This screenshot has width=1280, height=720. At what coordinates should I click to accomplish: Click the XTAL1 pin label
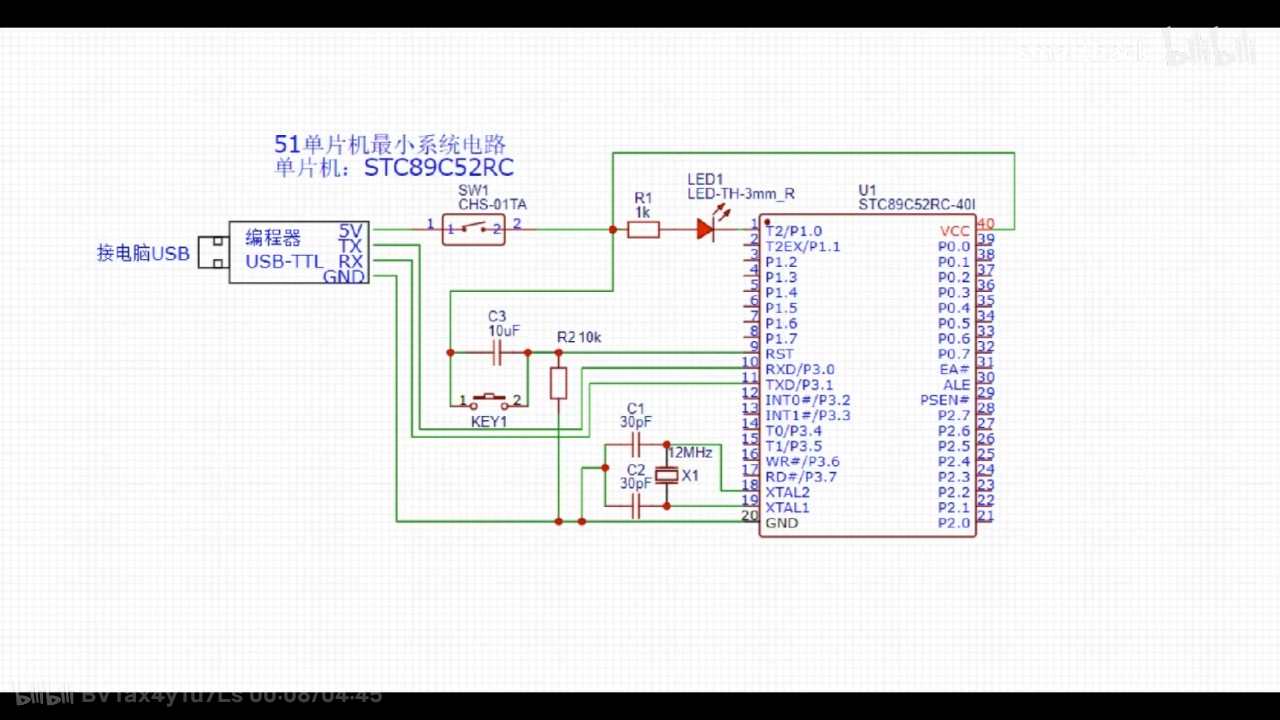coord(788,508)
